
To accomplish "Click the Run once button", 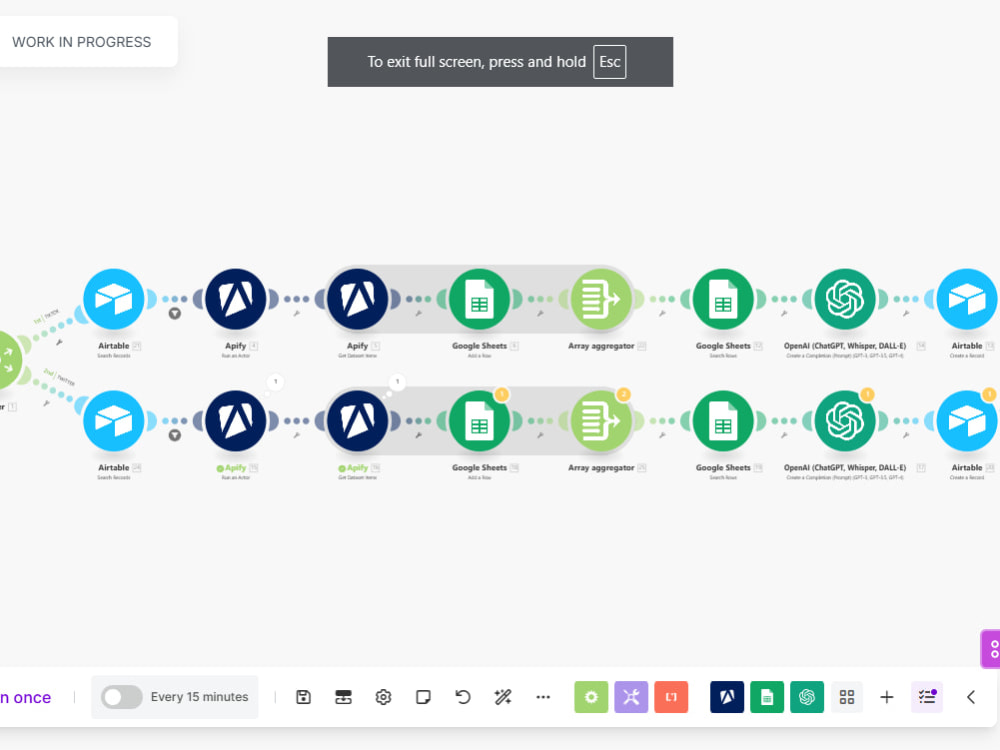I will [26, 697].
